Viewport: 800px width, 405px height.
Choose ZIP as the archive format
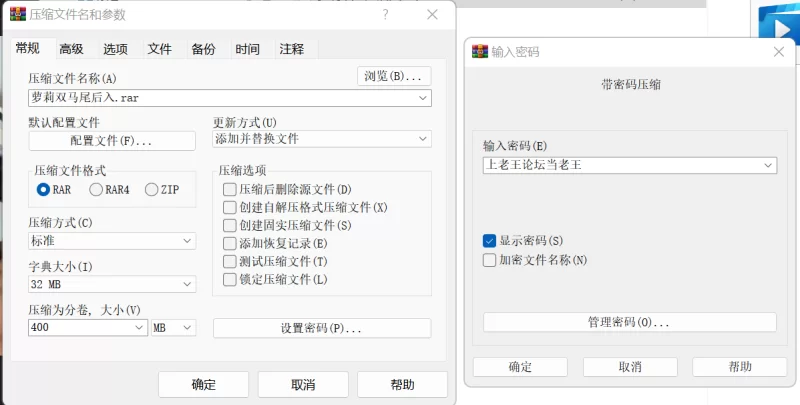click(152, 189)
